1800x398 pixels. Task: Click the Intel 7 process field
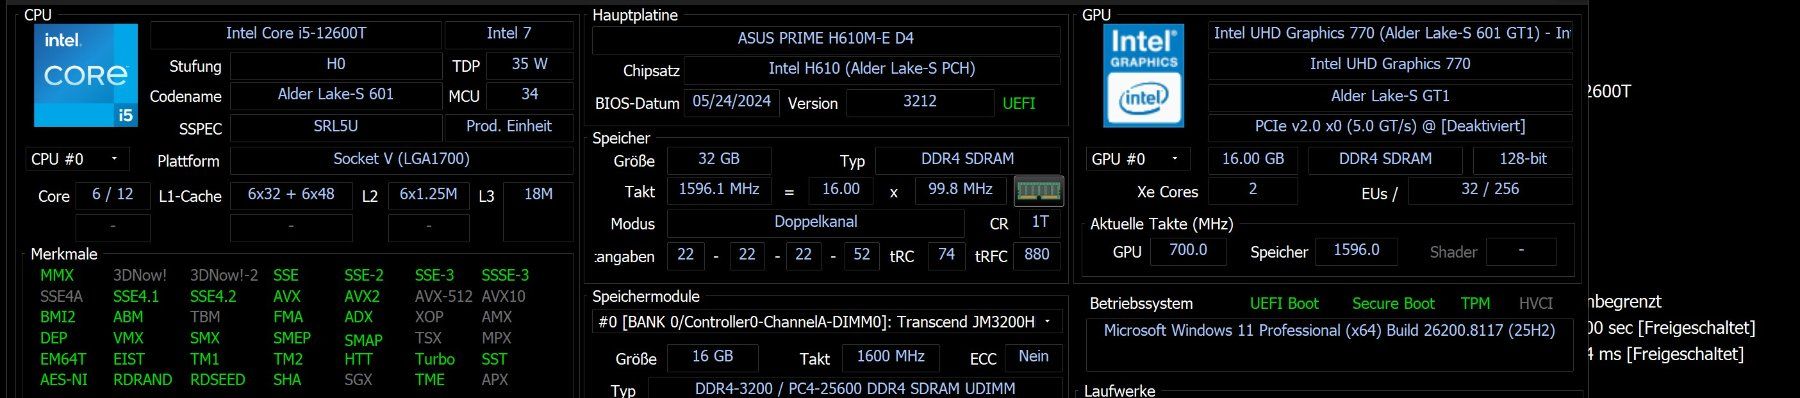tap(509, 33)
